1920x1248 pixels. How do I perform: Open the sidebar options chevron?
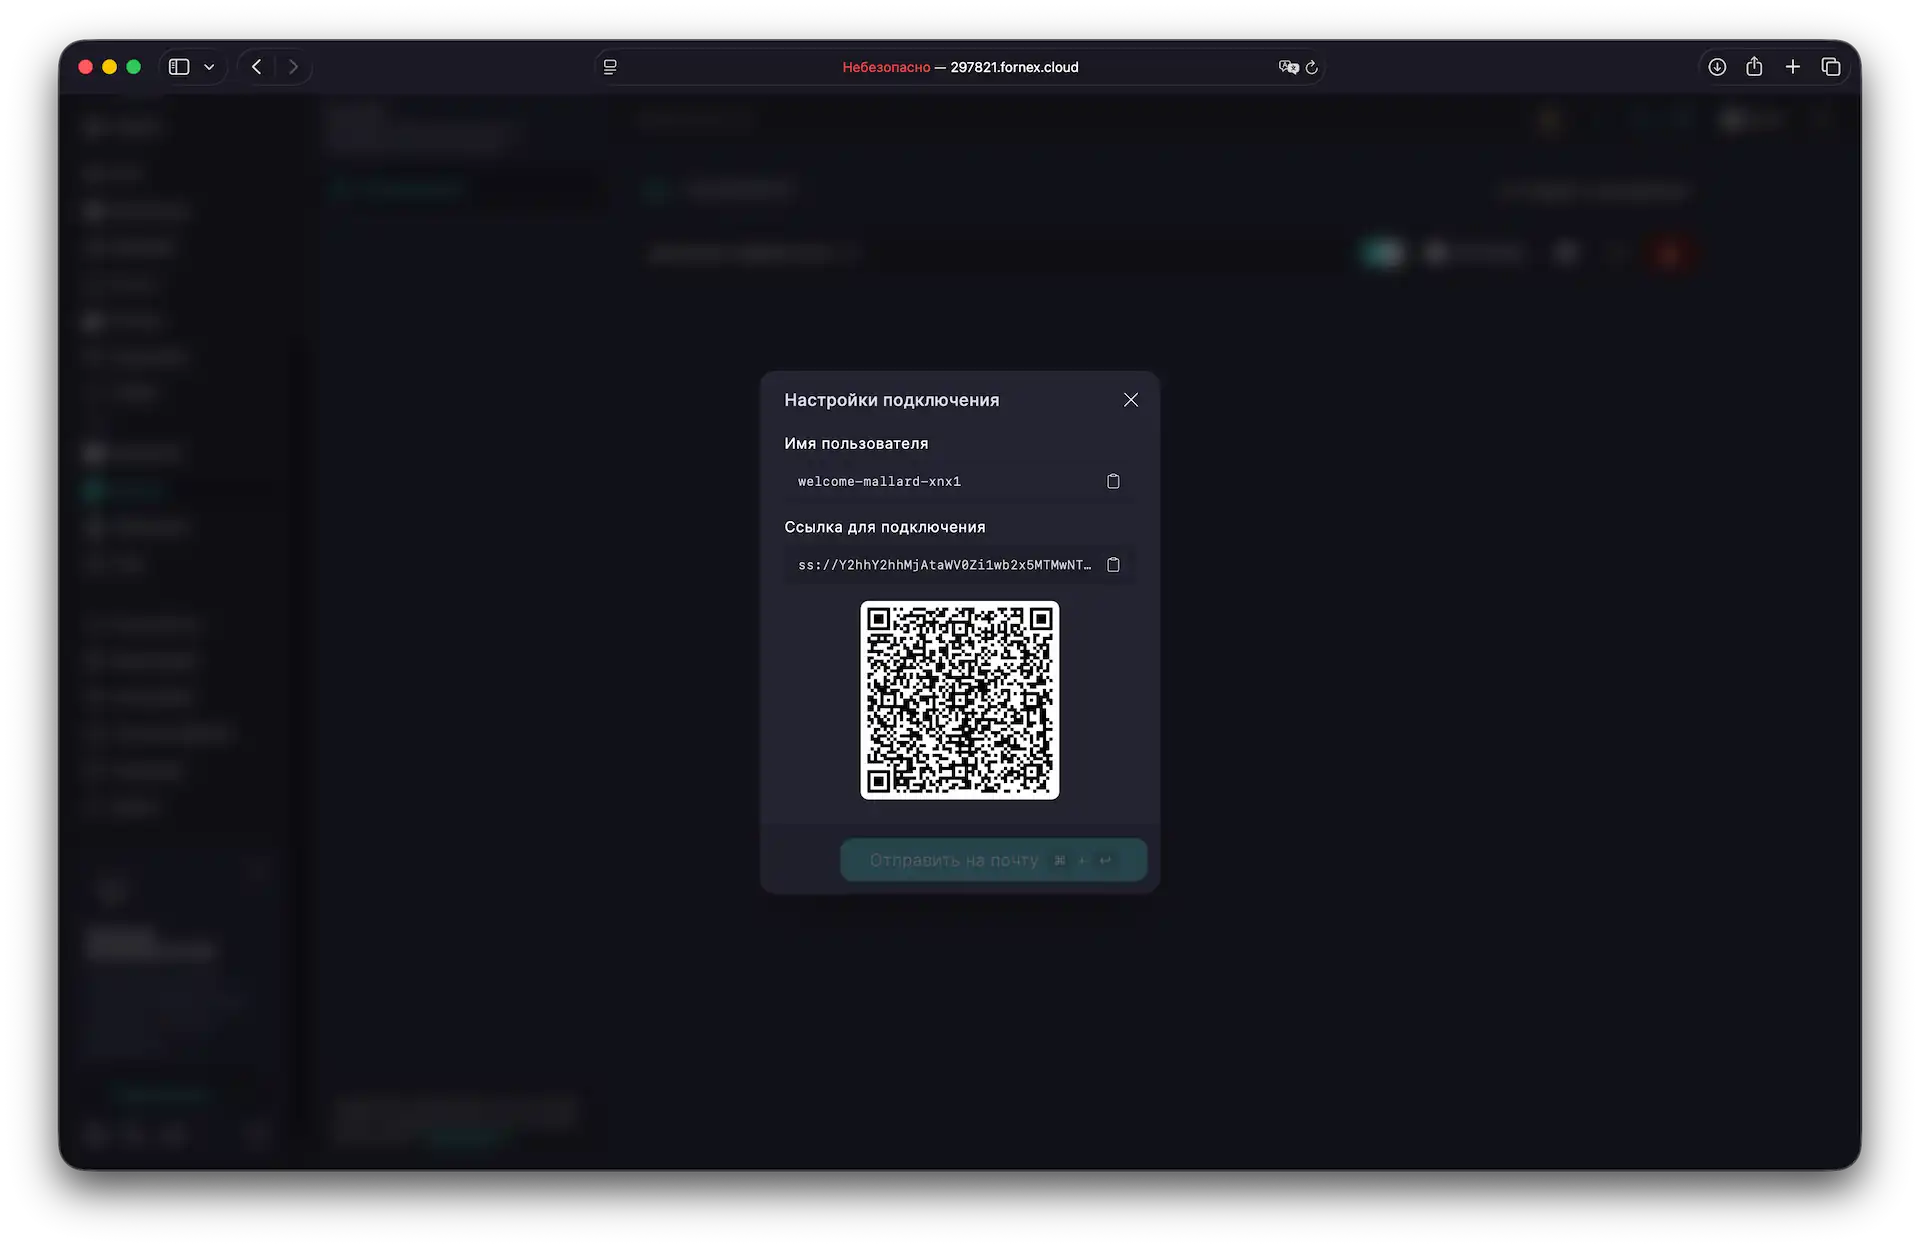click(210, 67)
